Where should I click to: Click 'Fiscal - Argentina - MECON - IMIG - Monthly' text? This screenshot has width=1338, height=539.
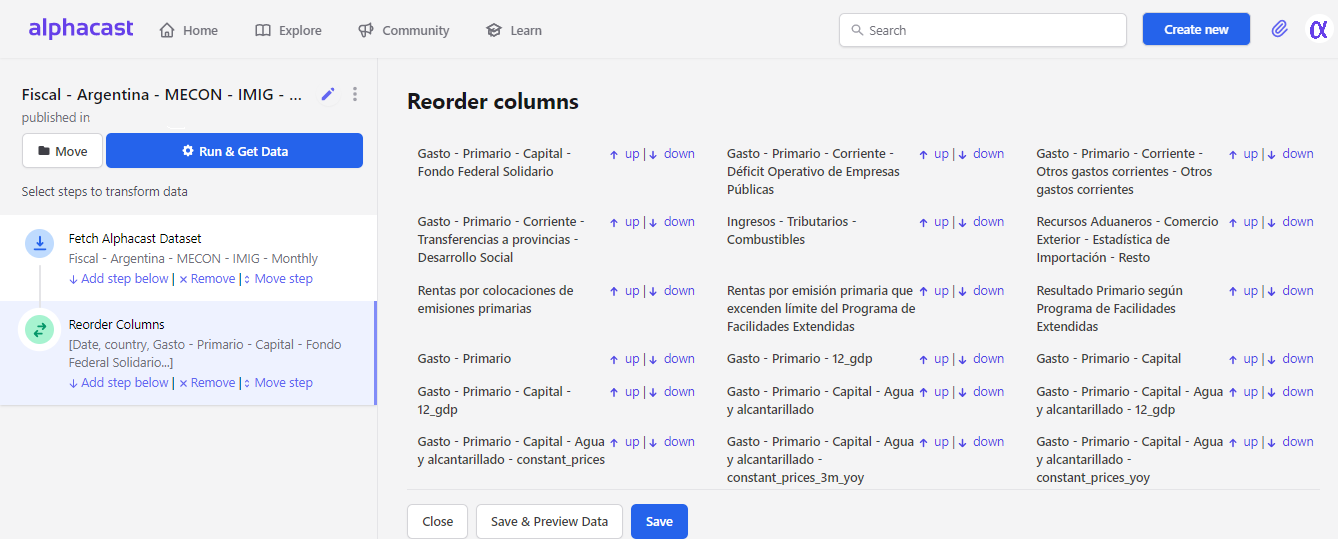click(193, 259)
